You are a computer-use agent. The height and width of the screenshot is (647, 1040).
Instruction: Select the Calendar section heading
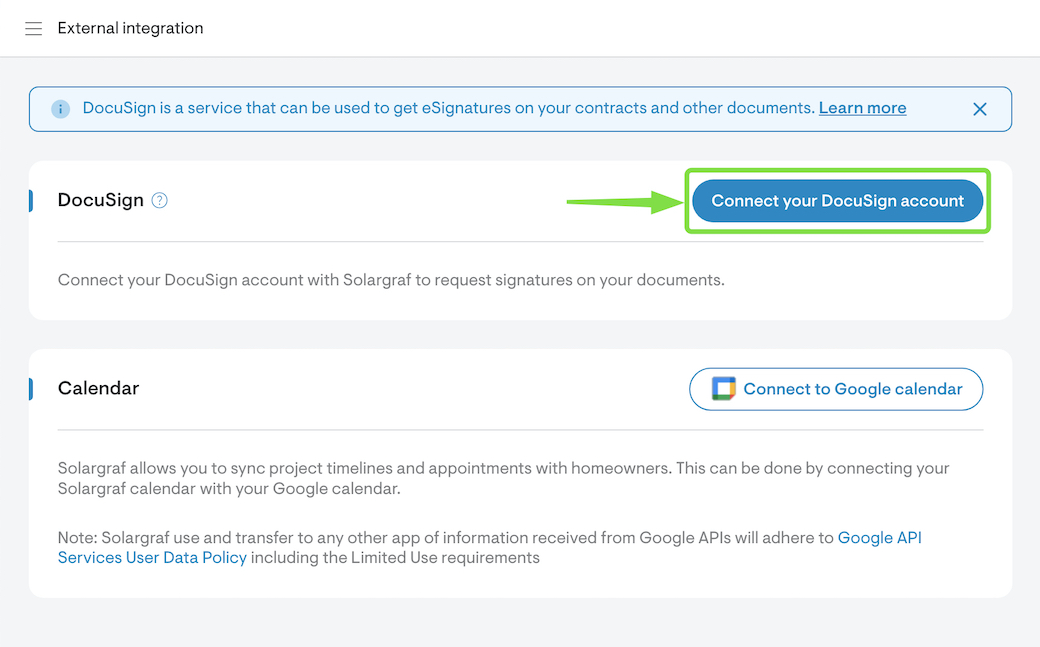[98, 388]
